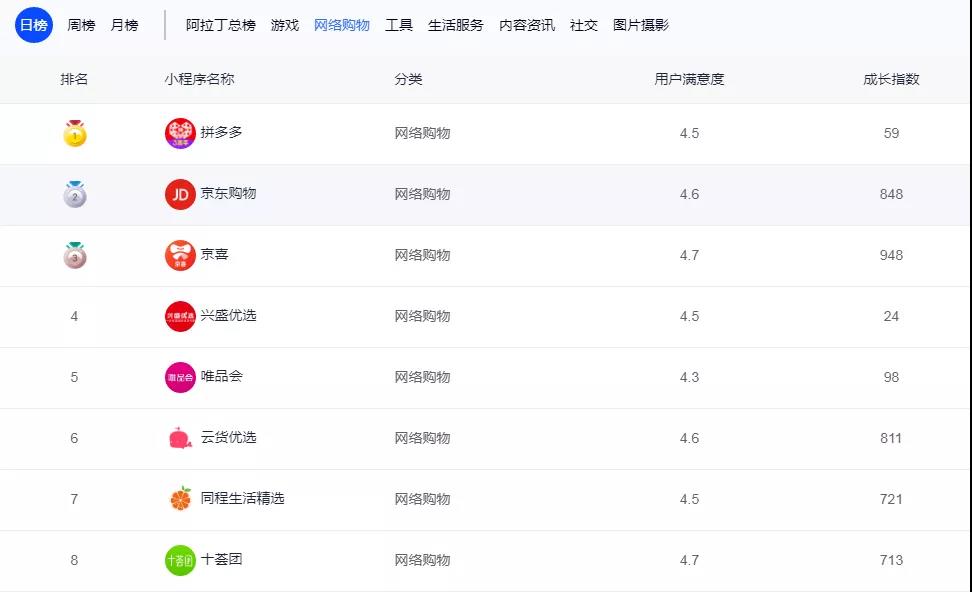Select the 日榜 daily ranking tab

click(34, 25)
